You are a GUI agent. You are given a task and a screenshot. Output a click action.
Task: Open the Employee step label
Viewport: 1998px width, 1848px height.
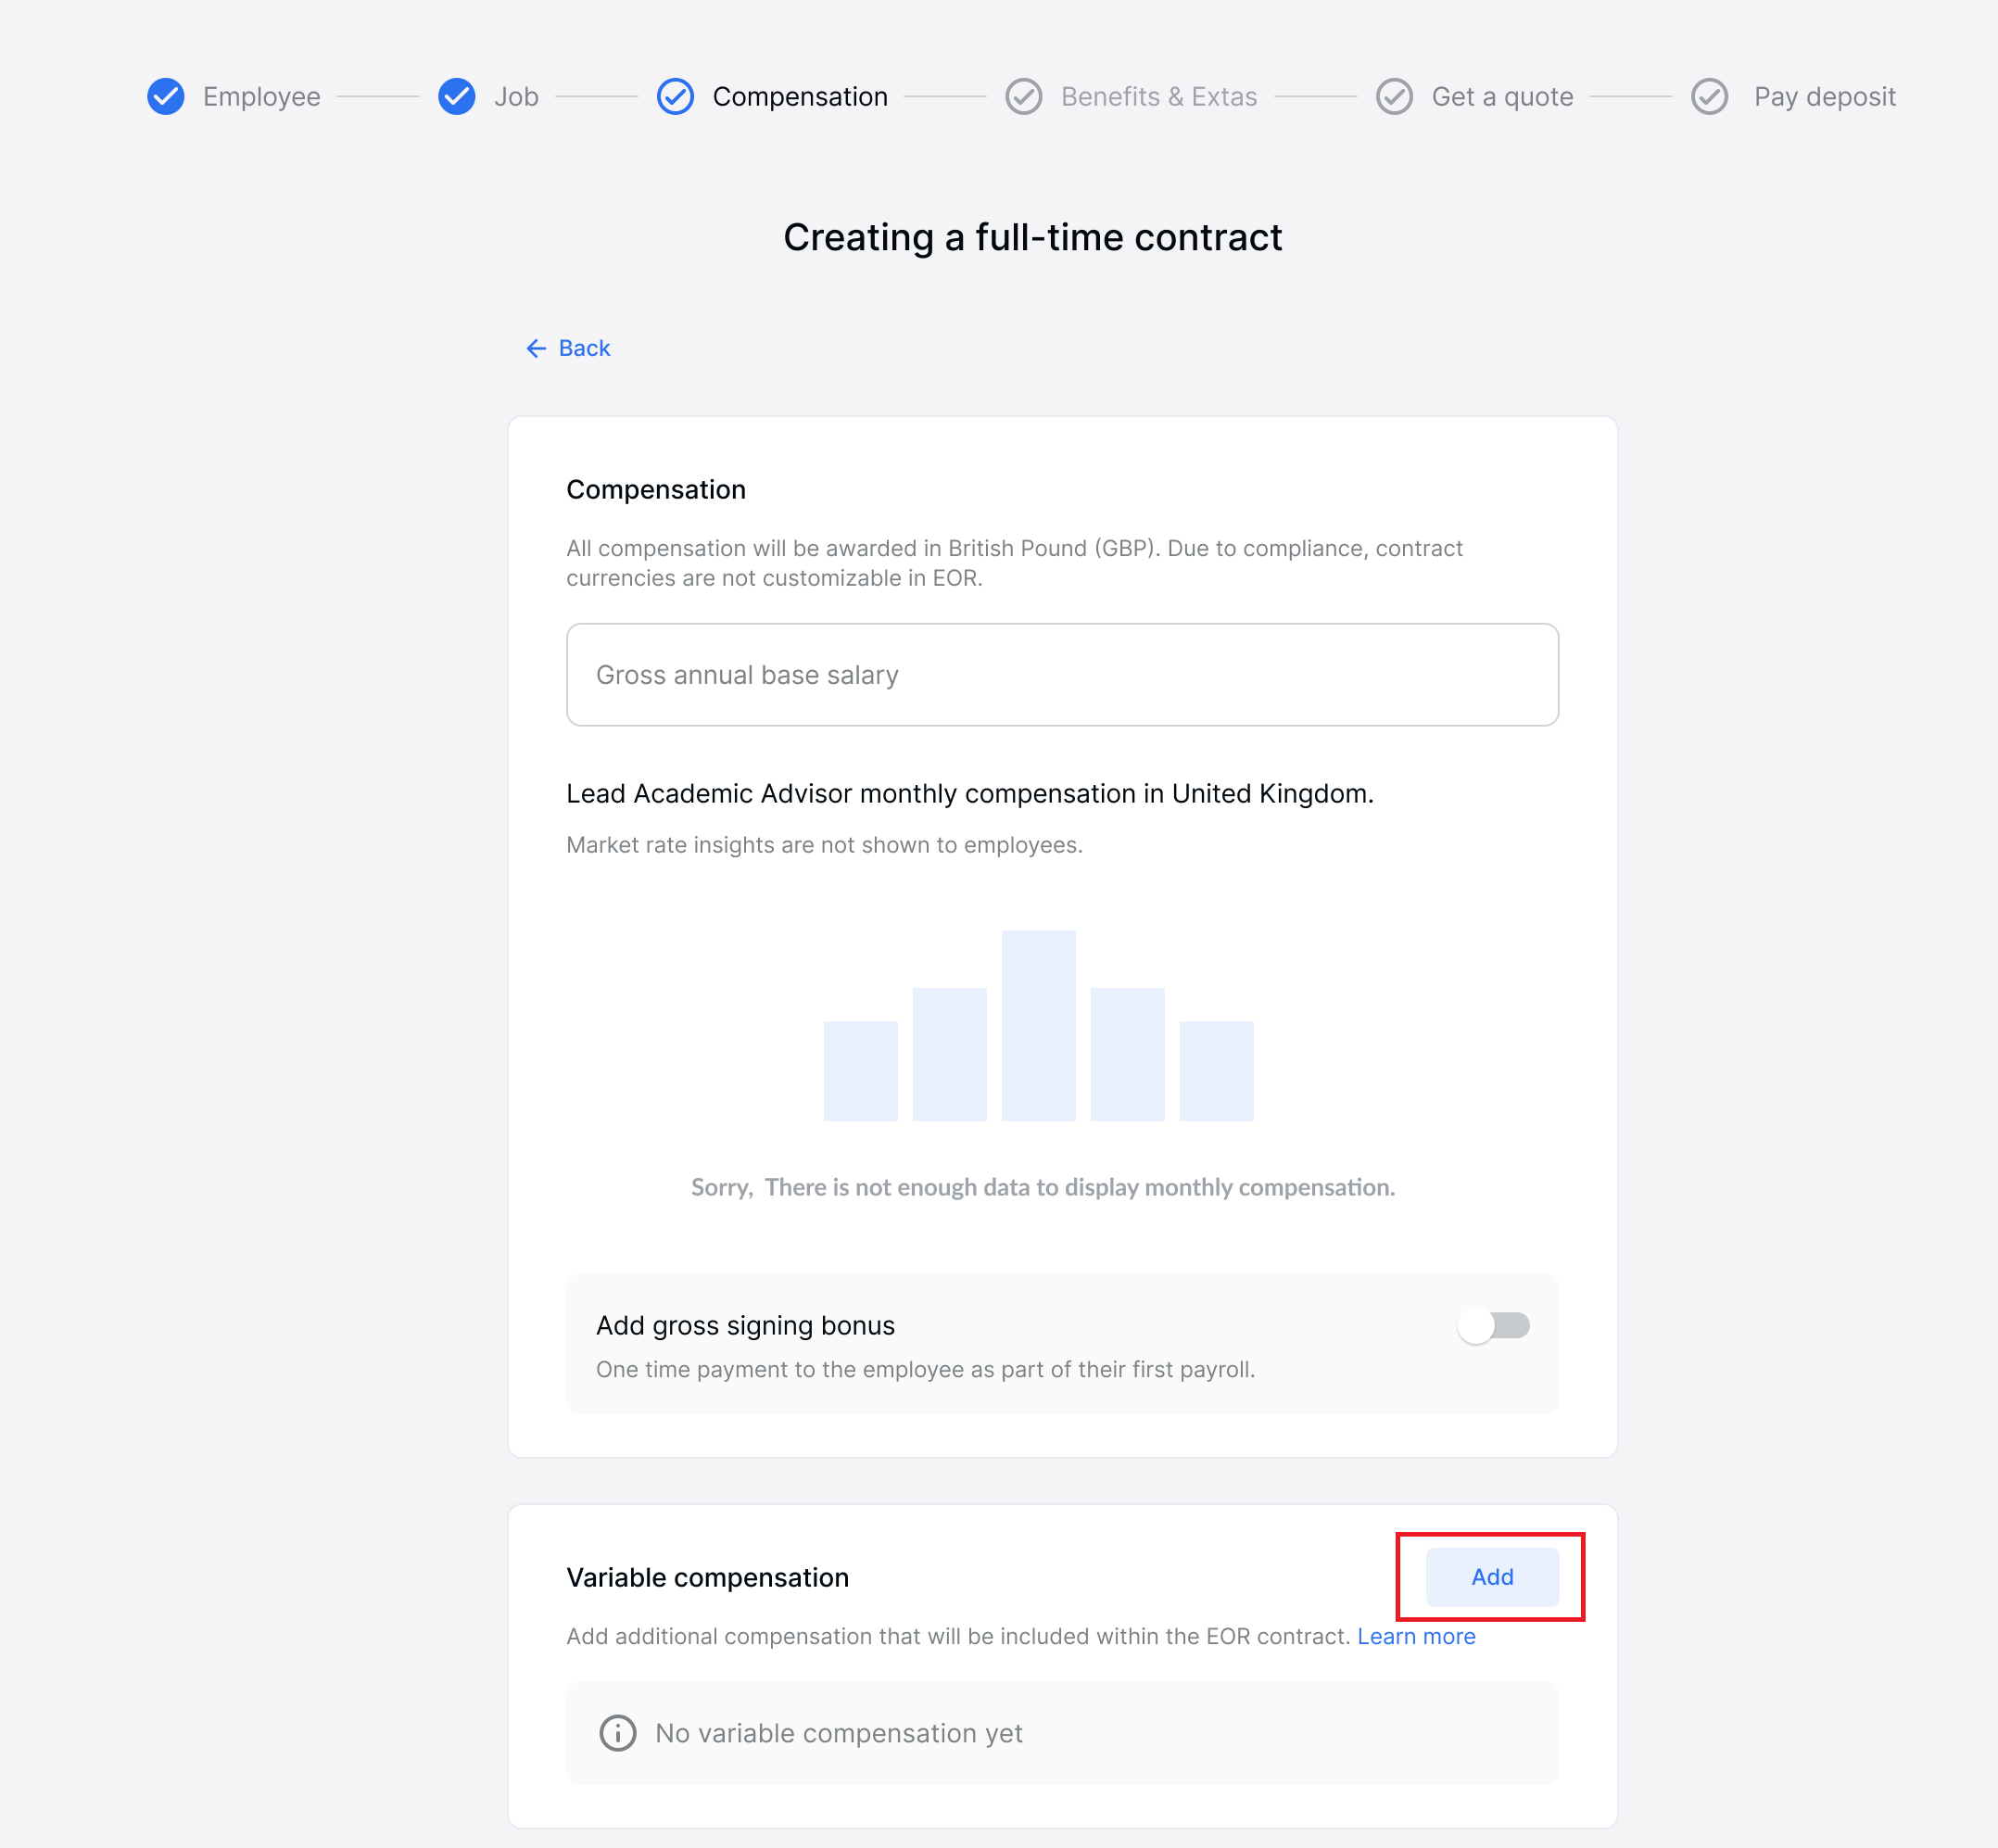(x=262, y=96)
